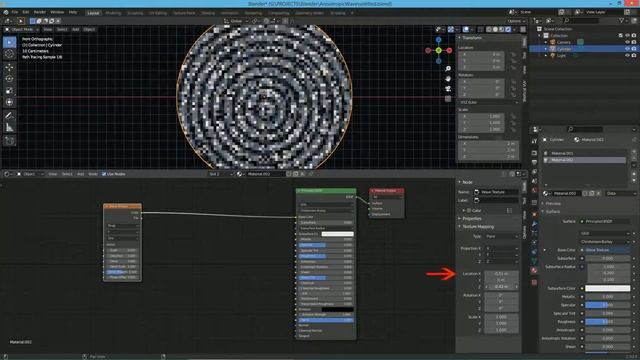Open the Window menu
The image size is (640, 360).
(57, 12)
